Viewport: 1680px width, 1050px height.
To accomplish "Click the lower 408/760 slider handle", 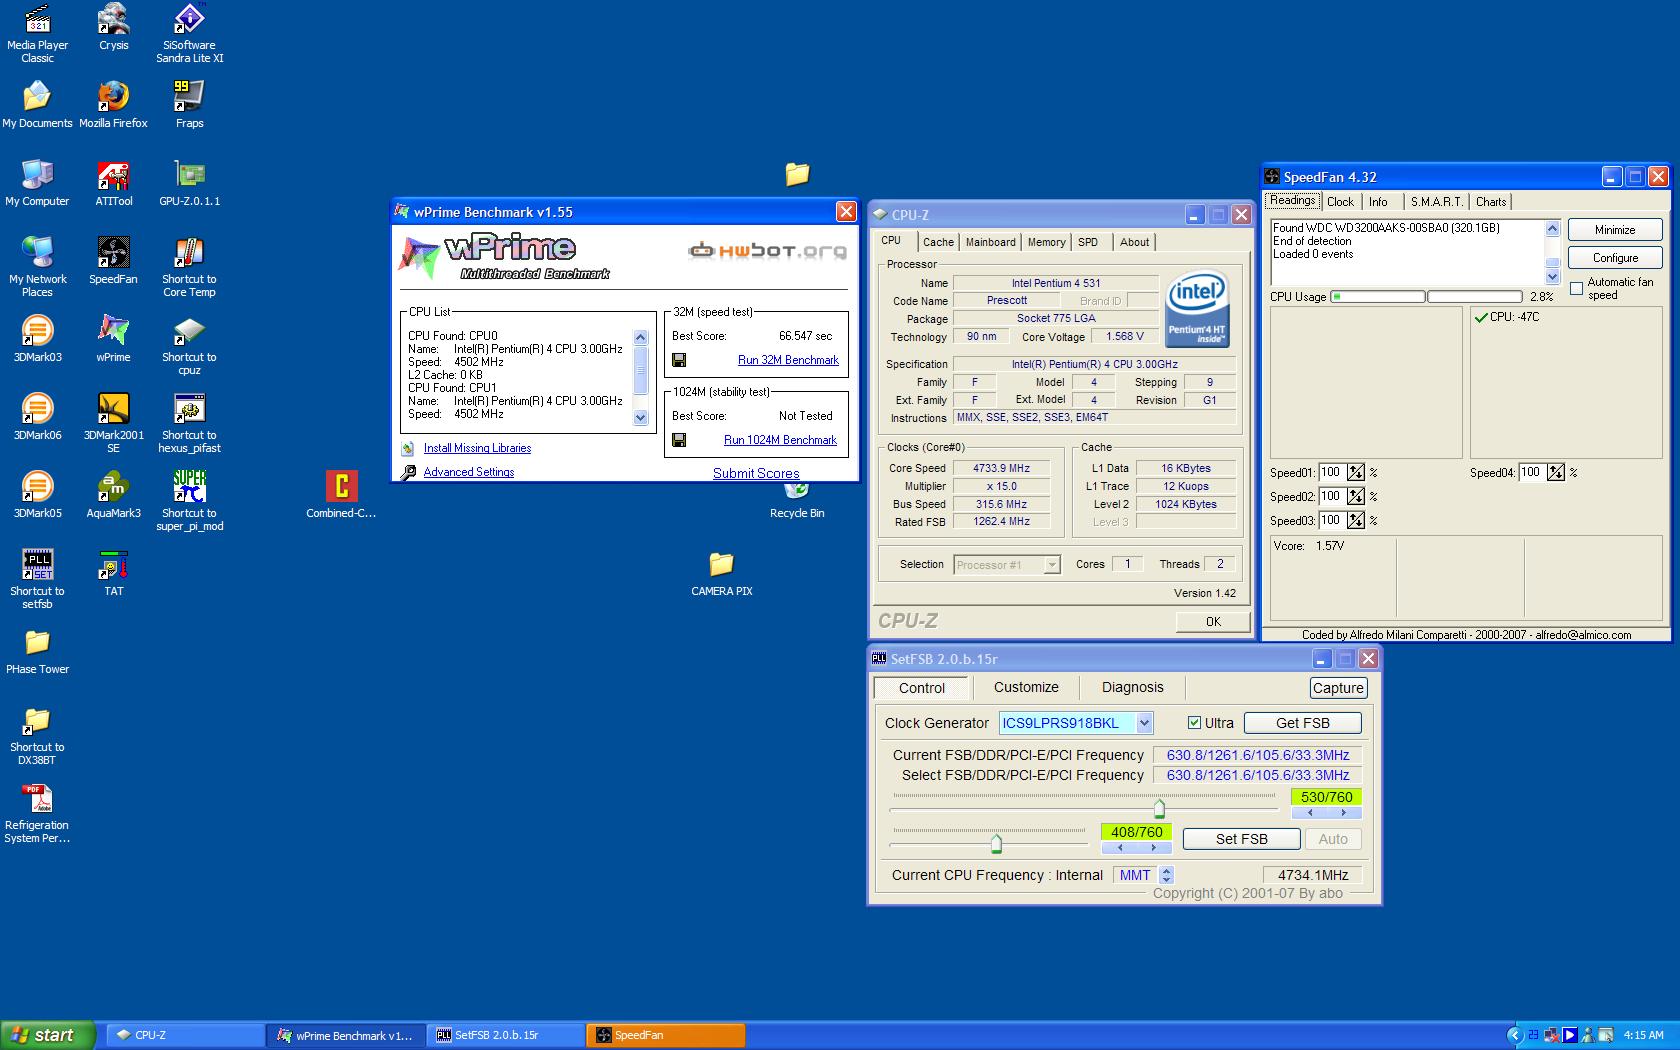I will [996, 844].
